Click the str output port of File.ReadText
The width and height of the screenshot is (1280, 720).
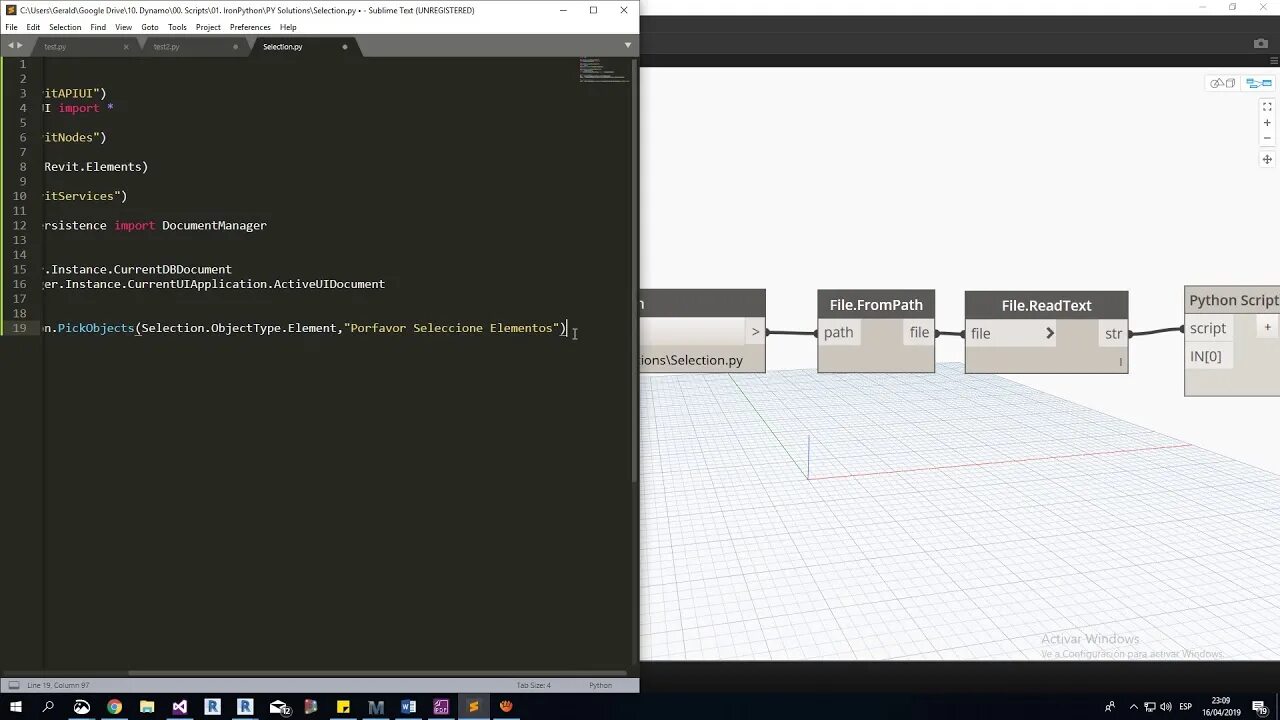(x=1113, y=334)
